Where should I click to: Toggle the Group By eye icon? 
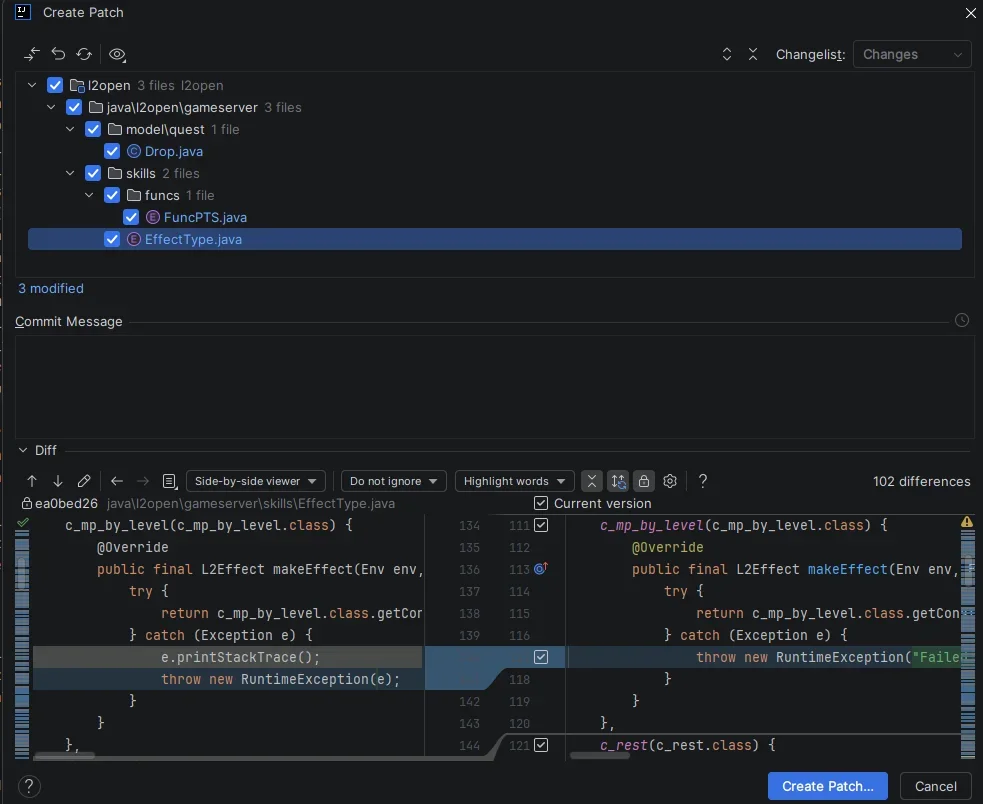point(117,55)
